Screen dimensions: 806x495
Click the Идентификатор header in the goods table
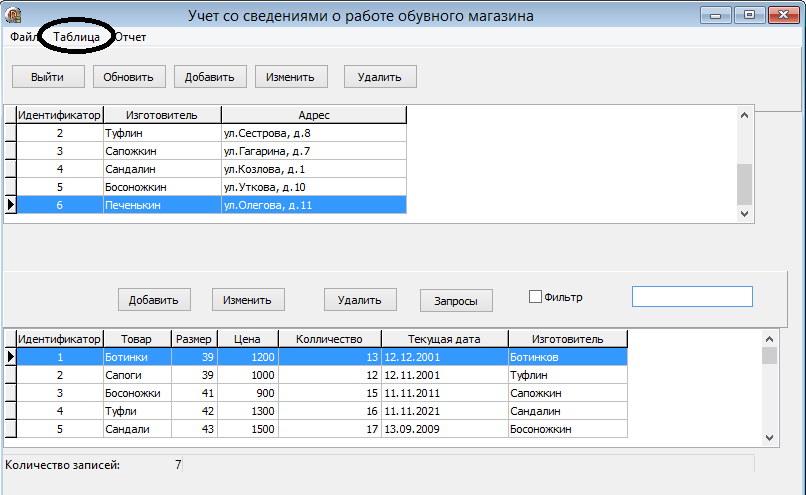60,339
